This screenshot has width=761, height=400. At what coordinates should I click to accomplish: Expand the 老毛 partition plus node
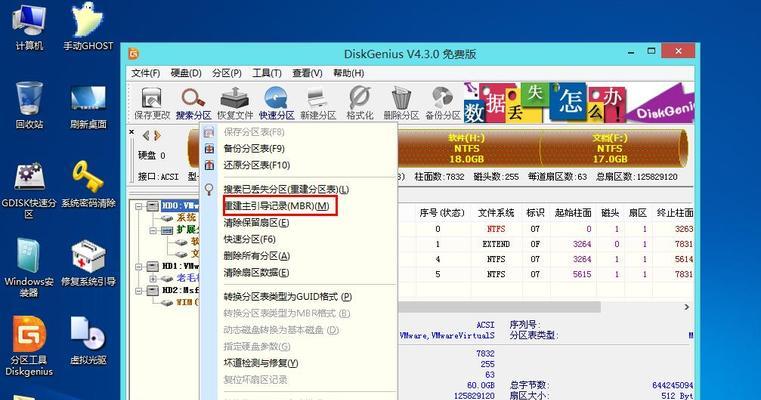(153, 278)
